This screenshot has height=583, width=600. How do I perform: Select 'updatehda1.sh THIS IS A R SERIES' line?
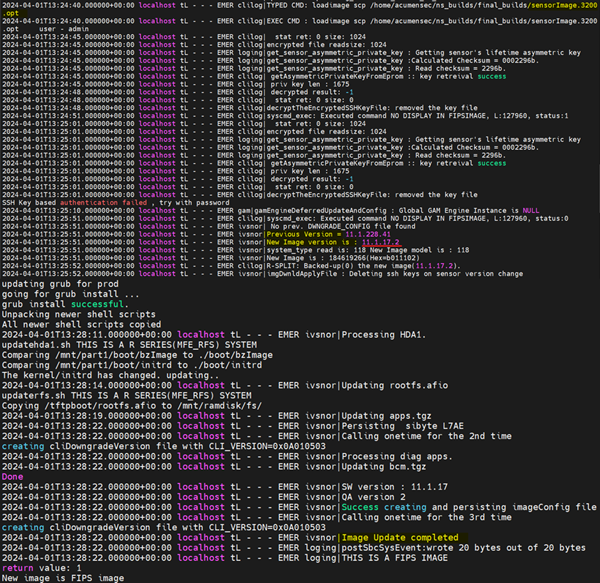[x=129, y=345]
